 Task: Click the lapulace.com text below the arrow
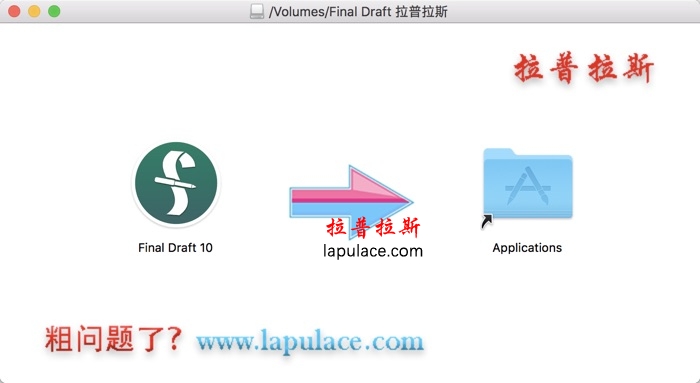click(373, 251)
